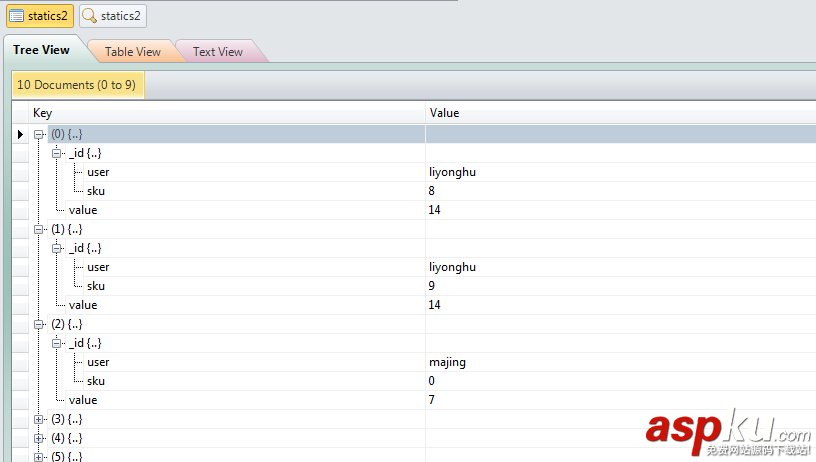Switch to the Table View tab

point(132,52)
